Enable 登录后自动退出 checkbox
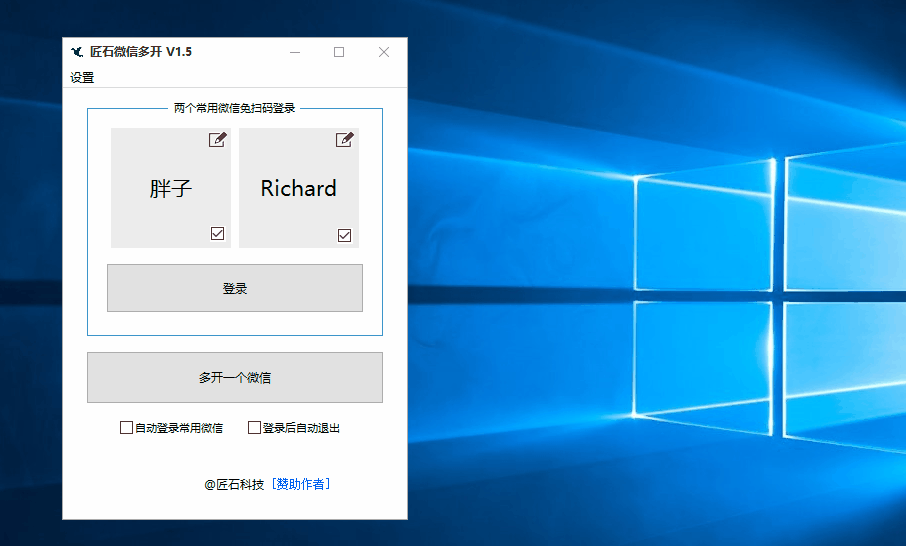The width and height of the screenshot is (906, 546). click(x=254, y=428)
